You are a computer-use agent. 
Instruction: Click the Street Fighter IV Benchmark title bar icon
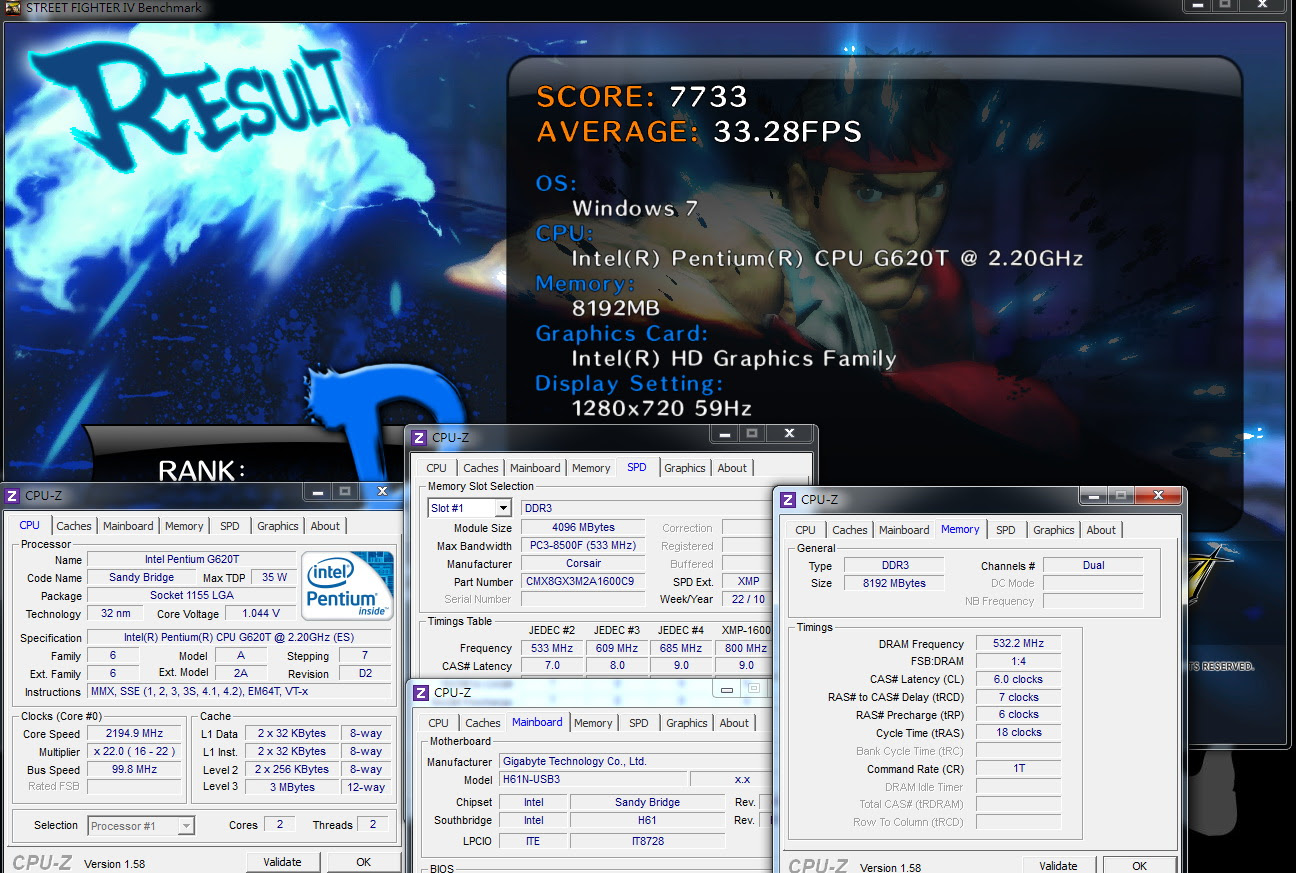point(13,8)
